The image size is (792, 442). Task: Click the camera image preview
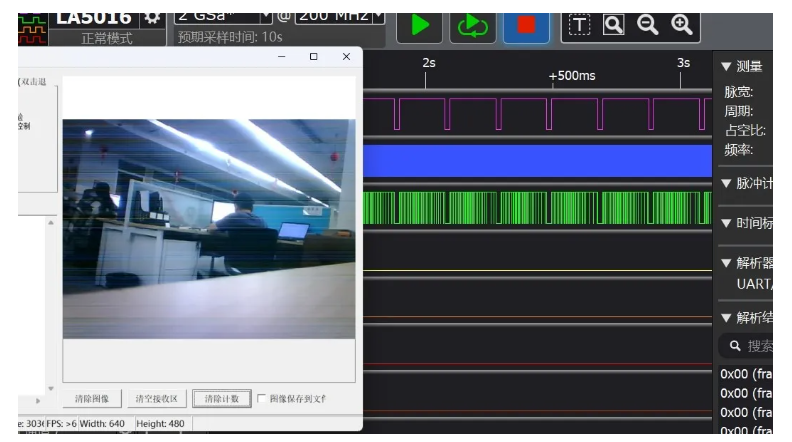pyautogui.click(x=209, y=228)
